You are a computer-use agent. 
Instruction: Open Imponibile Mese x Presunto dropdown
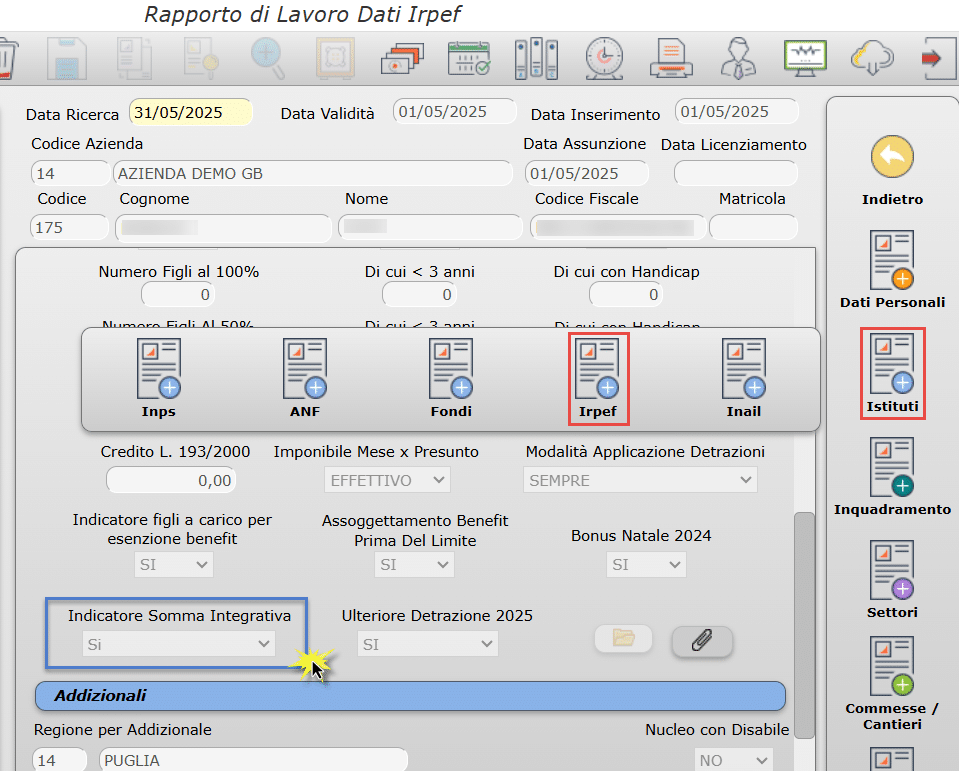[387, 480]
